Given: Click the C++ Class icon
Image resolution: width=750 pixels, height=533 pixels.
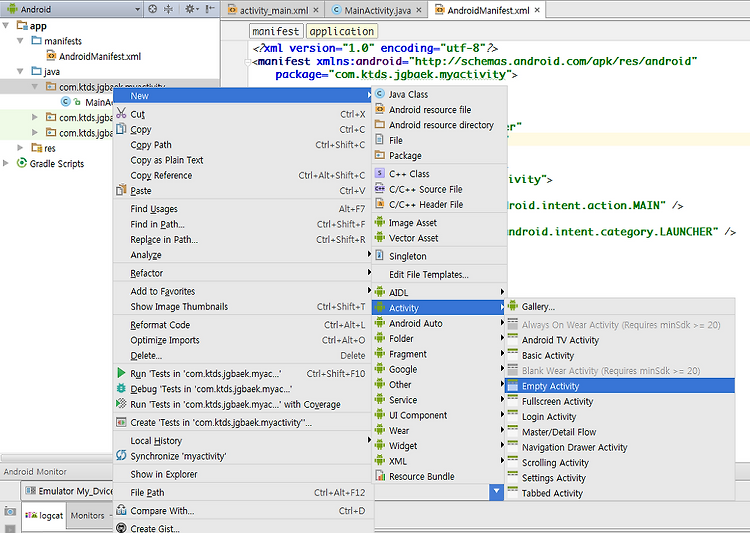Looking at the screenshot, I should pos(380,173).
